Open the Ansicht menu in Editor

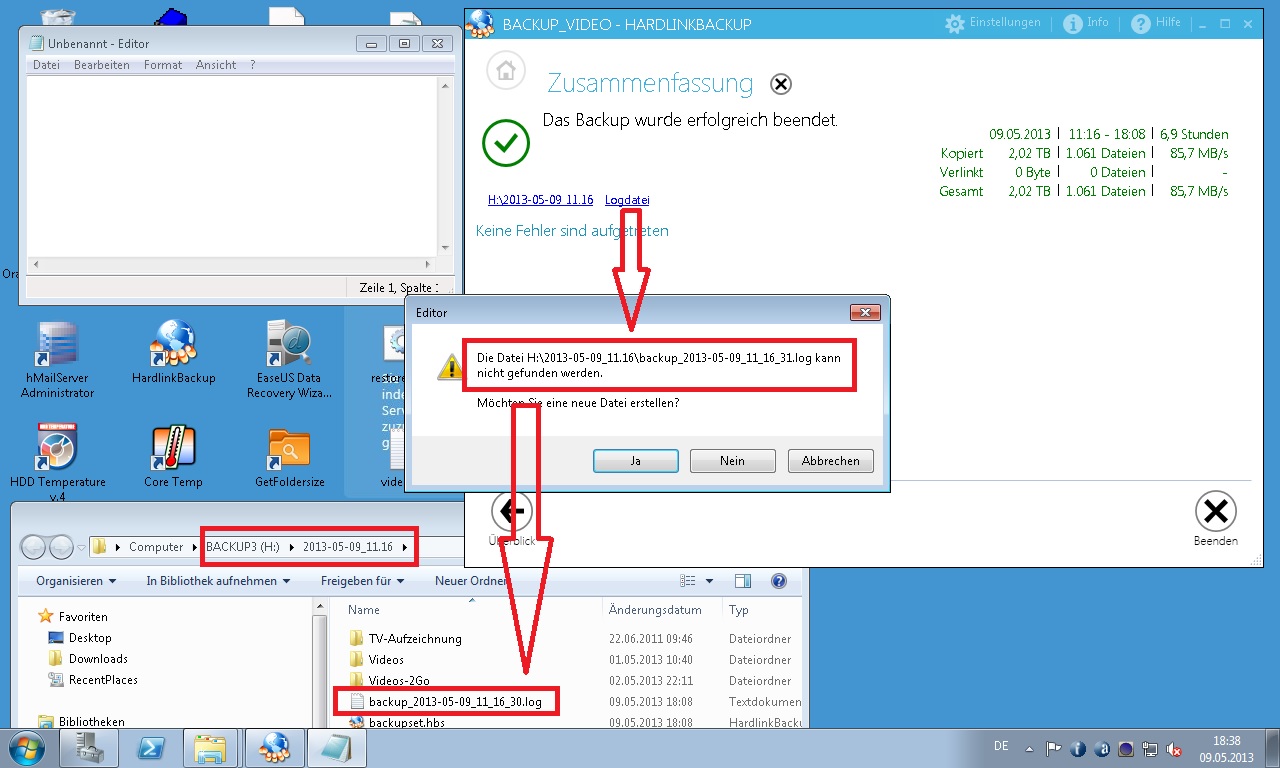(216, 65)
